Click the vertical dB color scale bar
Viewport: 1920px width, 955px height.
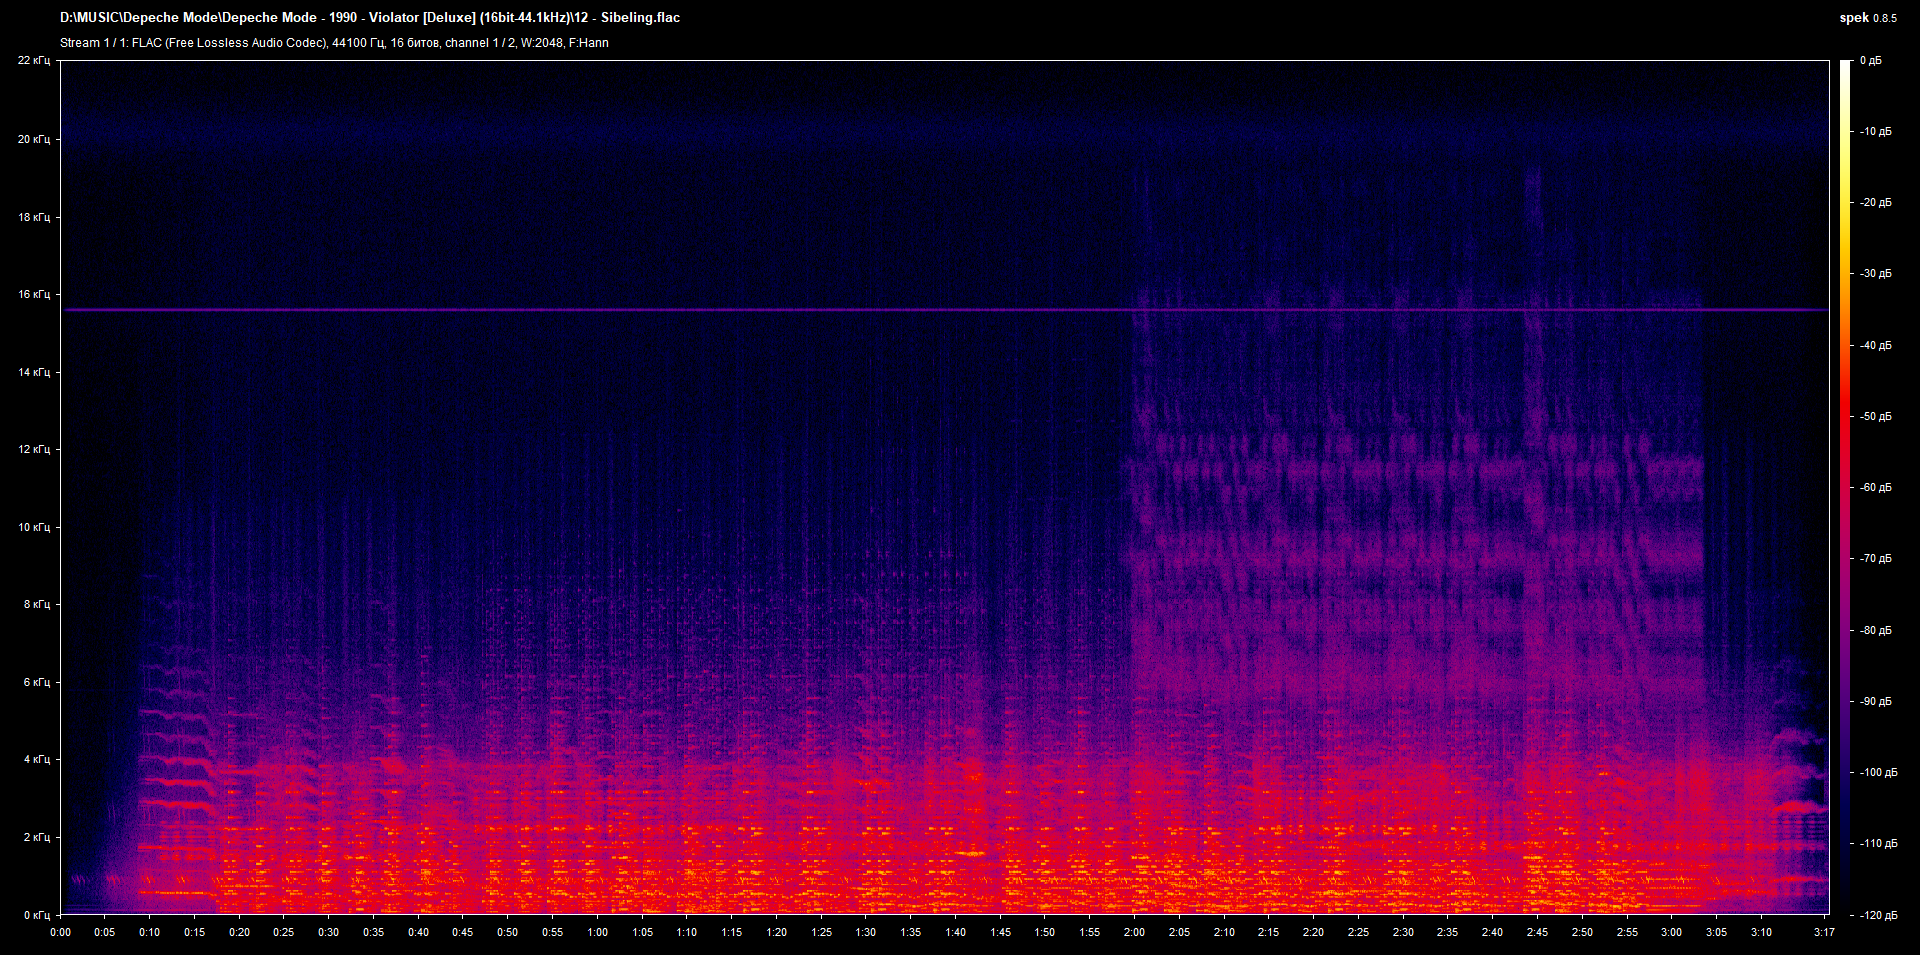click(x=1845, y=488)
